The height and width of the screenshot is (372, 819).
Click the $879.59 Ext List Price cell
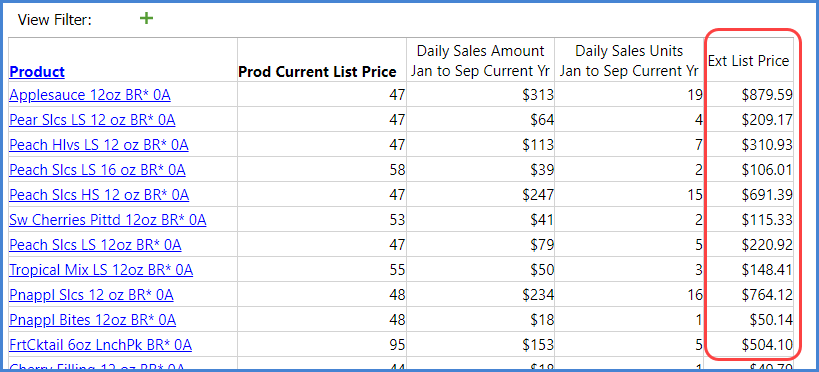tap(767, 95)
